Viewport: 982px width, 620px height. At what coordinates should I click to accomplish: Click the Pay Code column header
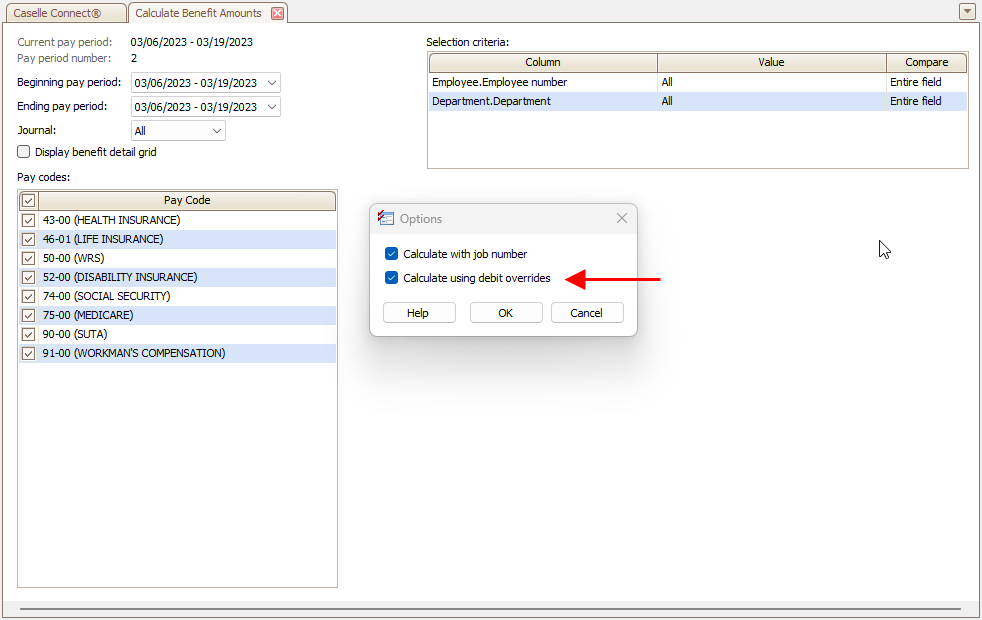click(187, 200)
